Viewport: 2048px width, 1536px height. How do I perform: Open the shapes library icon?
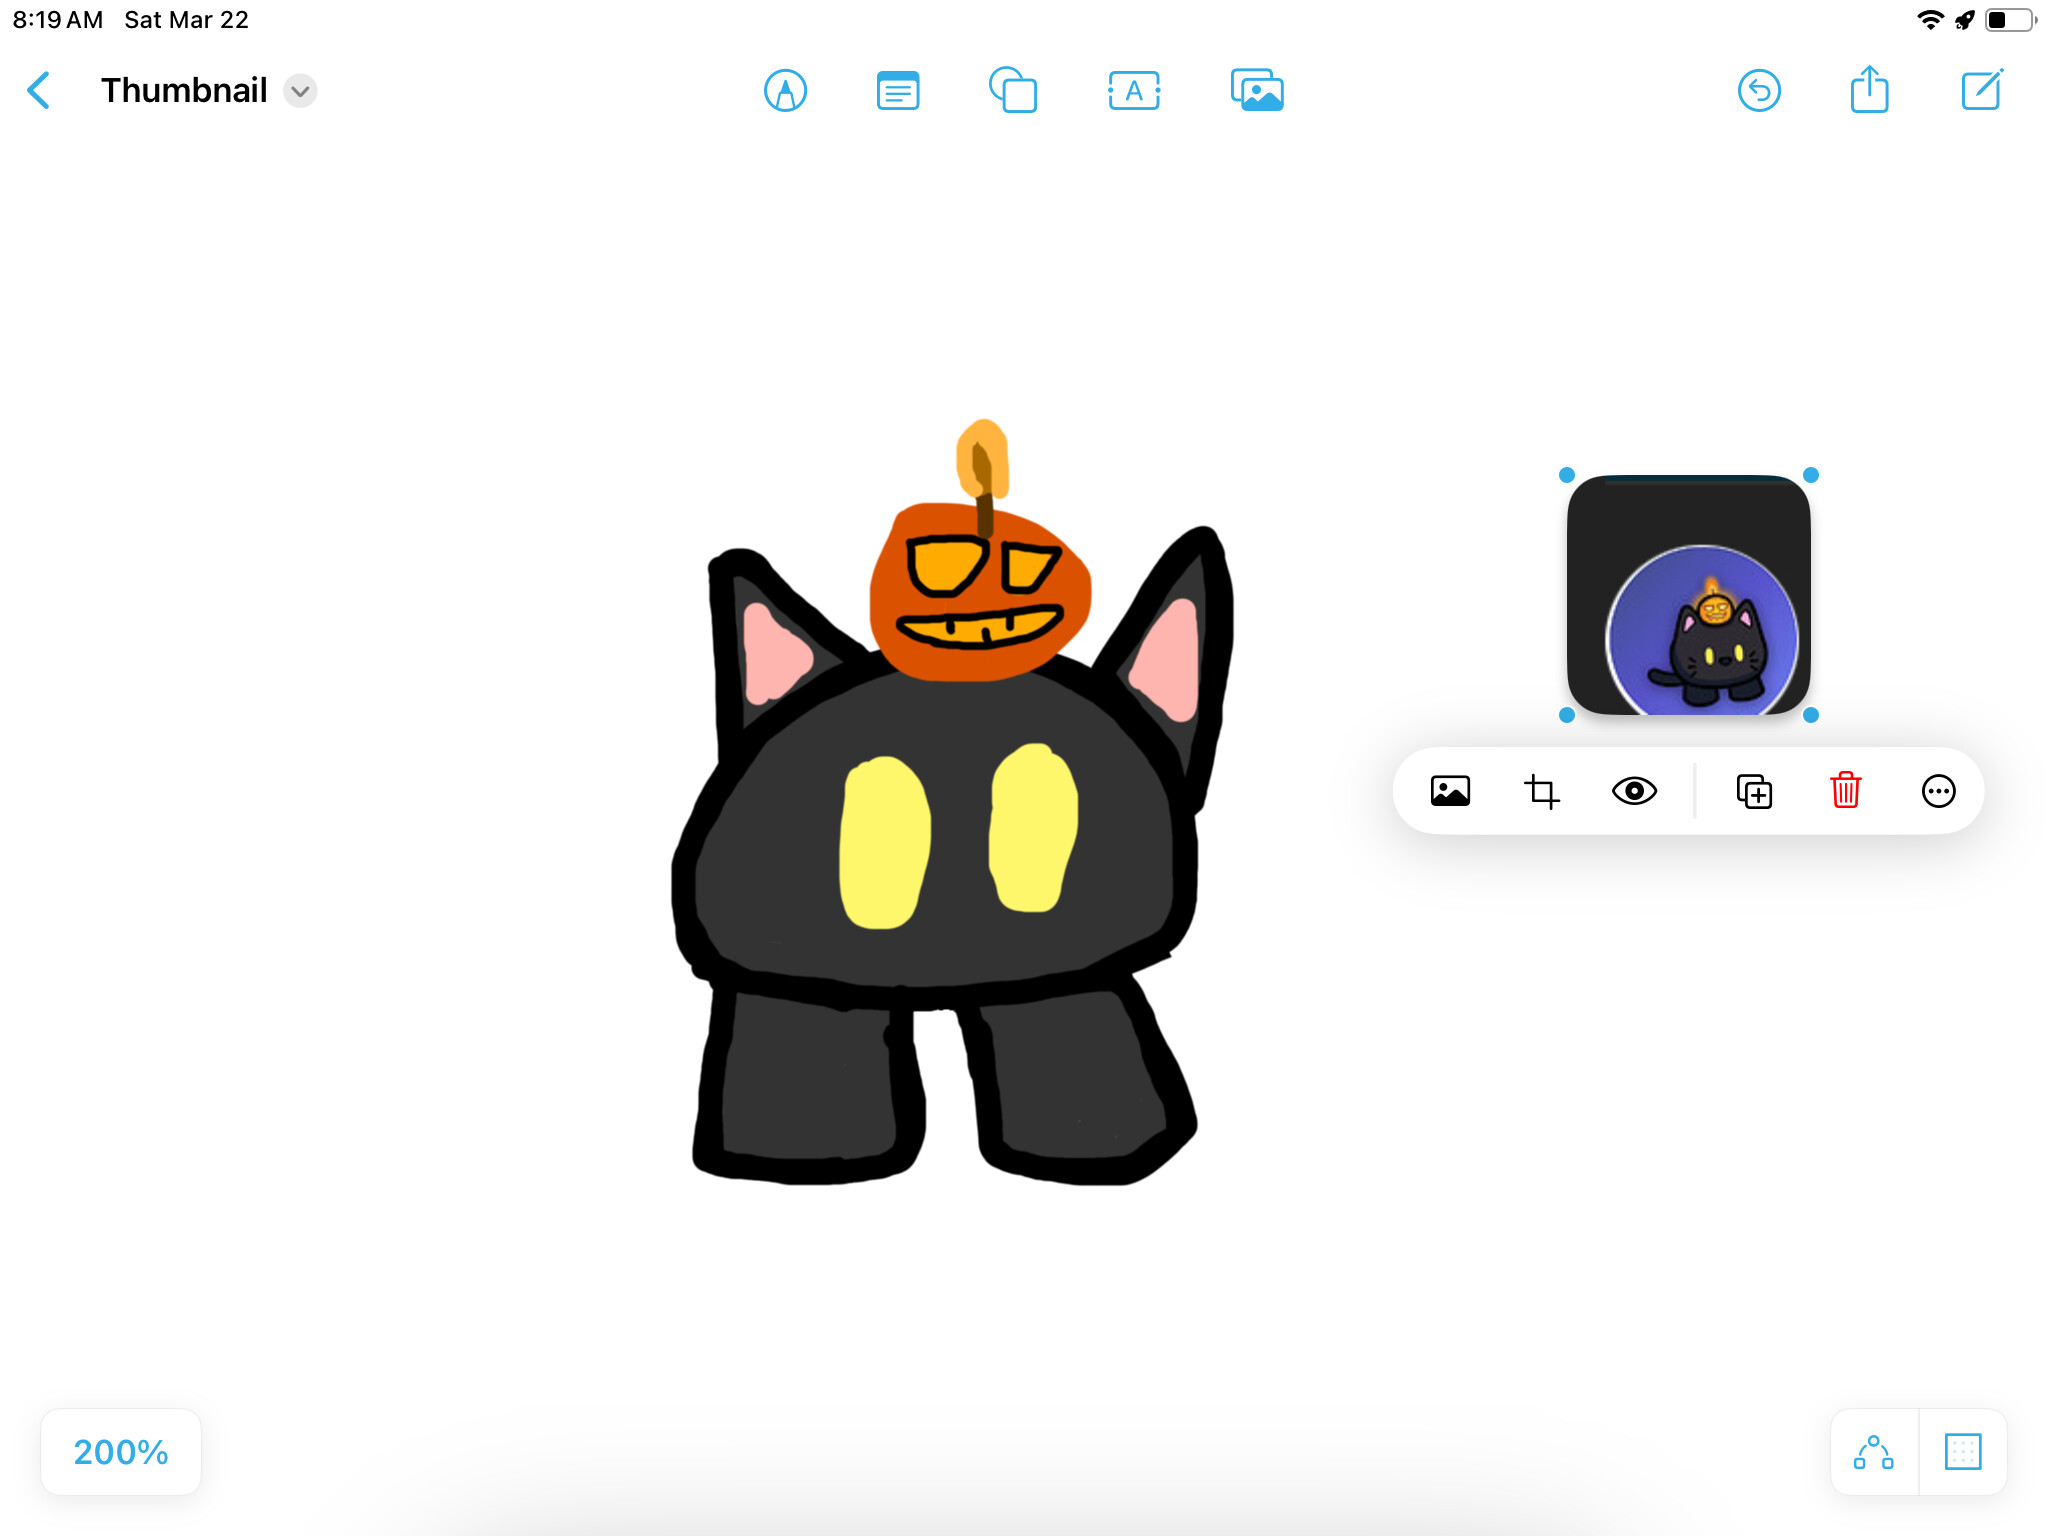coord(1013,91)
